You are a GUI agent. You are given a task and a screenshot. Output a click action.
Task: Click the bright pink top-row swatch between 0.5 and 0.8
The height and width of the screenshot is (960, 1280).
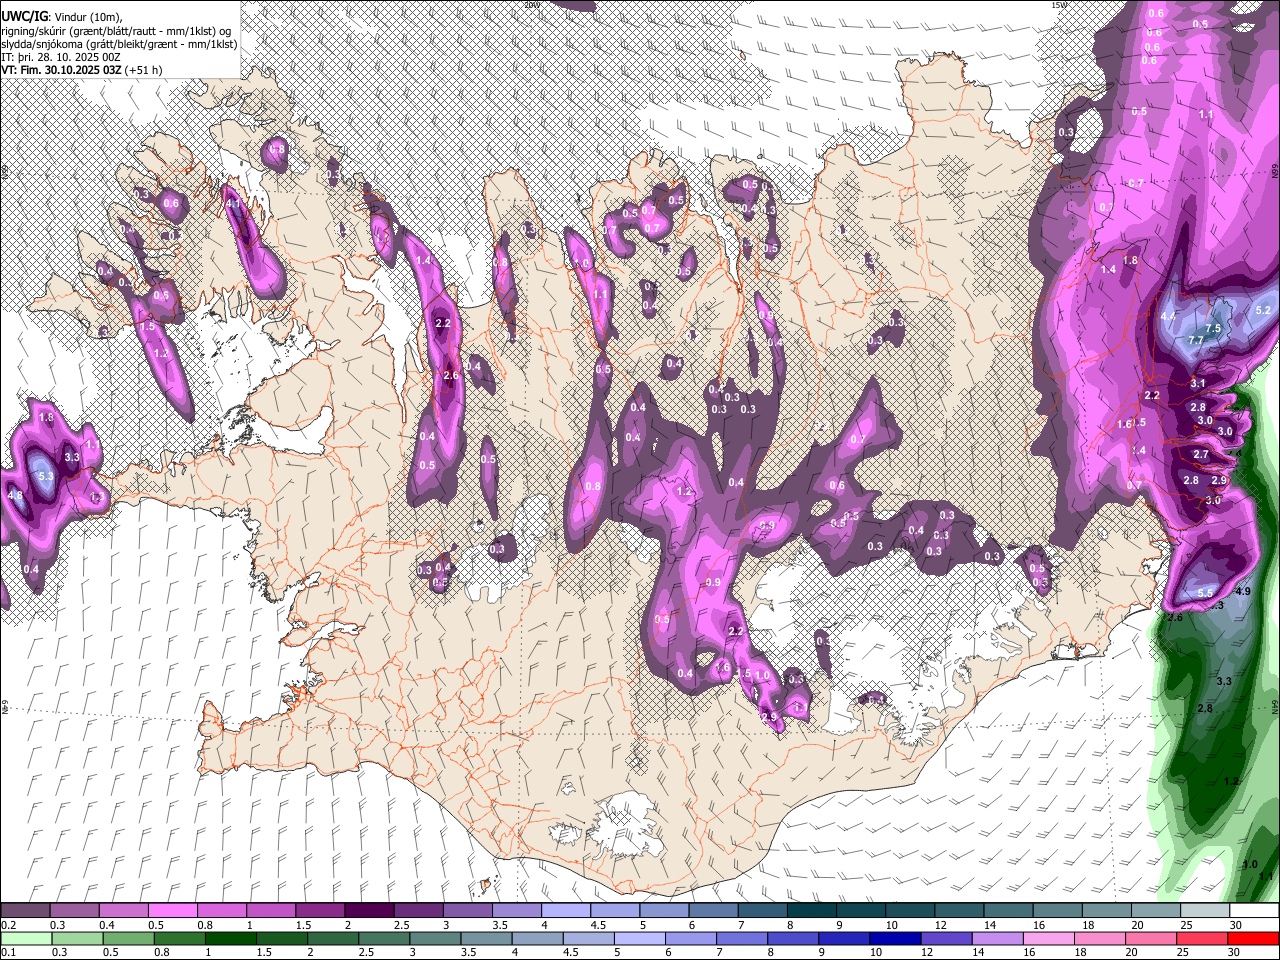pyautogui.click(x=172, y=911)
